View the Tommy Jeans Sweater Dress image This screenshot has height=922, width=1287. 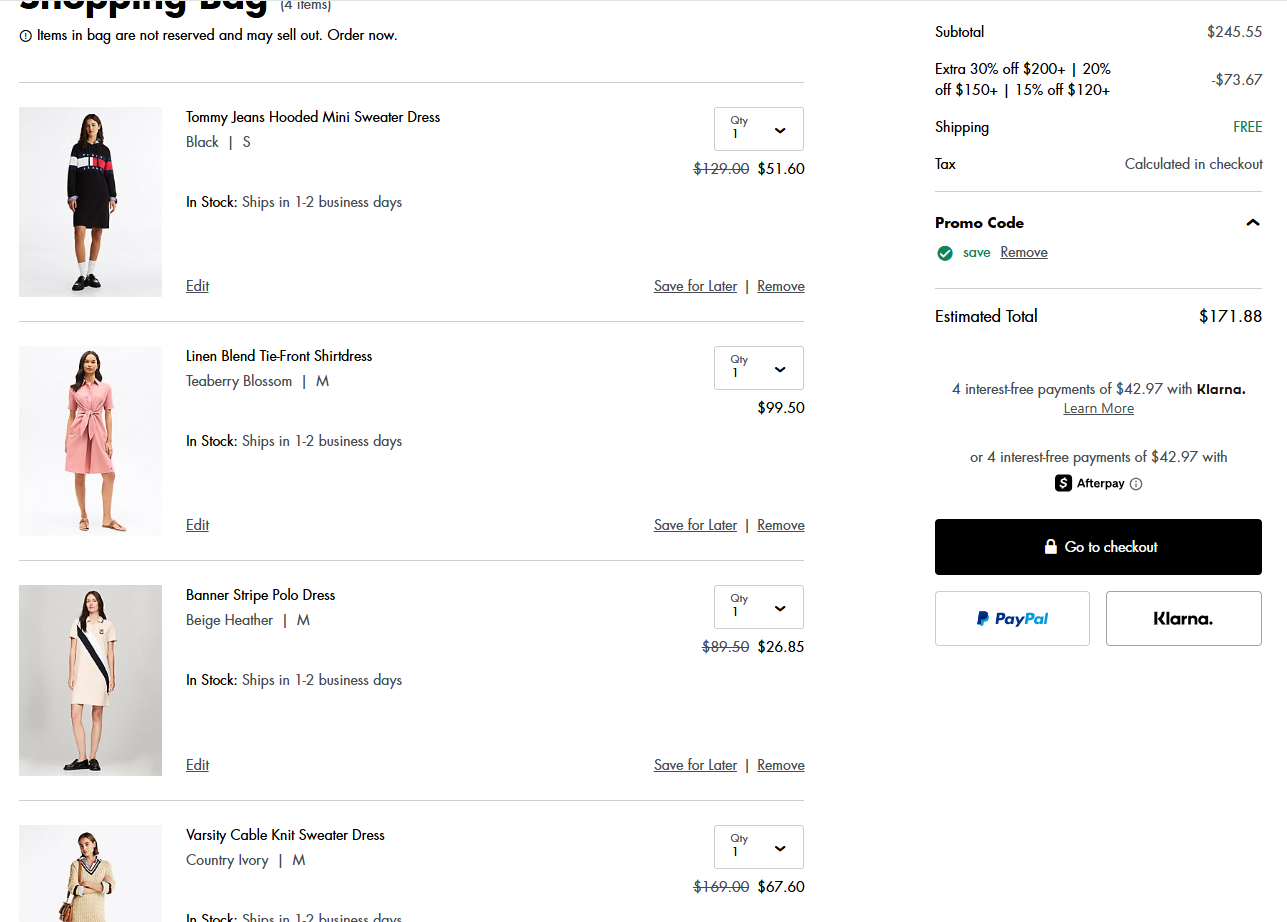pos(90,202)
